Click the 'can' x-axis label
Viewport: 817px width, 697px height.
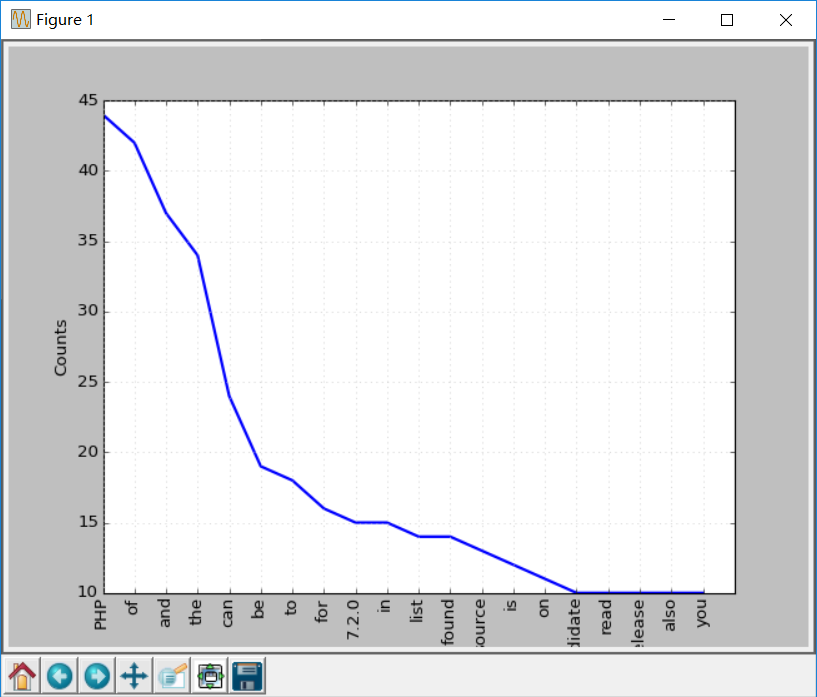coord(227,613)
